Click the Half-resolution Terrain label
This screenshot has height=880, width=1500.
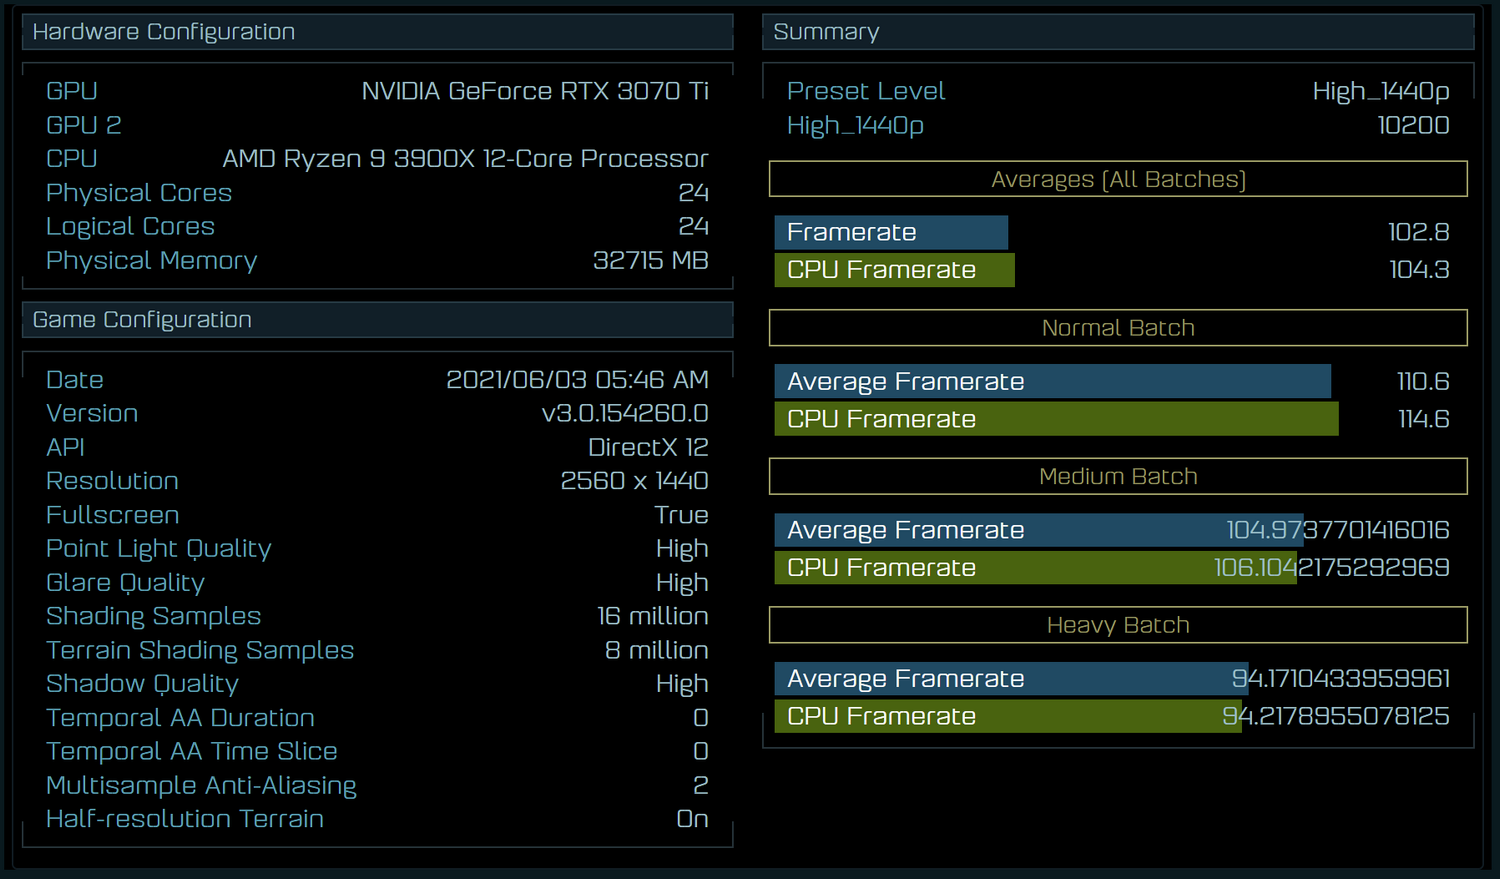[185, 819]
